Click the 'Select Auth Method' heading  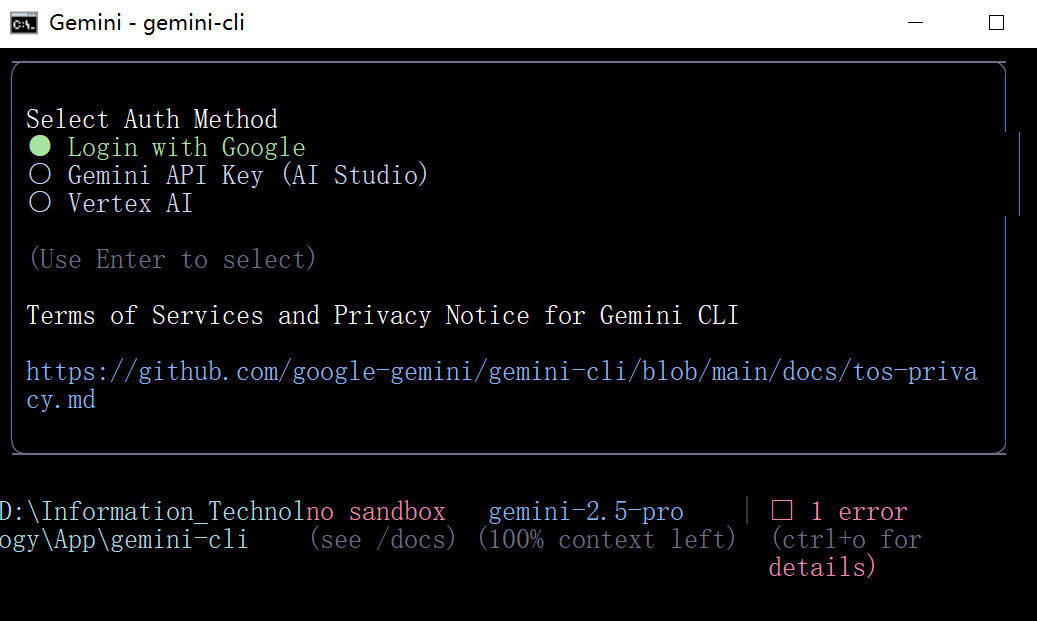coord(151,118)
